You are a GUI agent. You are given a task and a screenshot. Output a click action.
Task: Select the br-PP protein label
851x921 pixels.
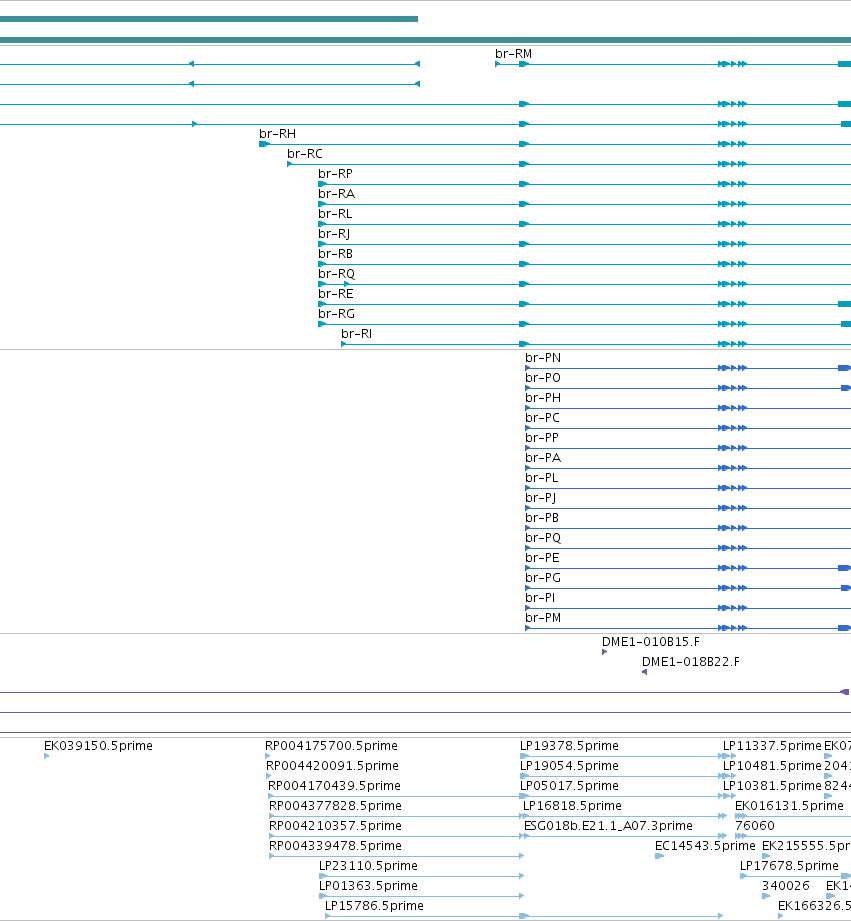click(542, 438)
